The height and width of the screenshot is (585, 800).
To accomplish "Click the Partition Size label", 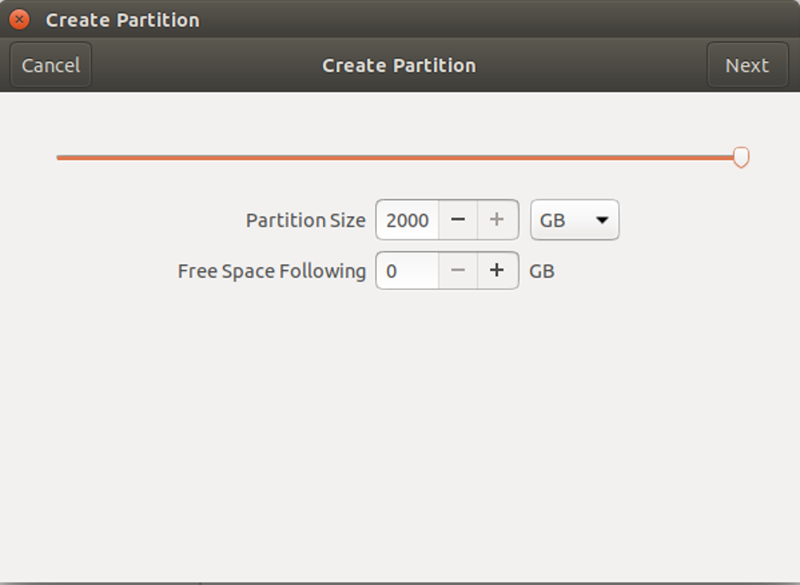I will click(306, 220).
